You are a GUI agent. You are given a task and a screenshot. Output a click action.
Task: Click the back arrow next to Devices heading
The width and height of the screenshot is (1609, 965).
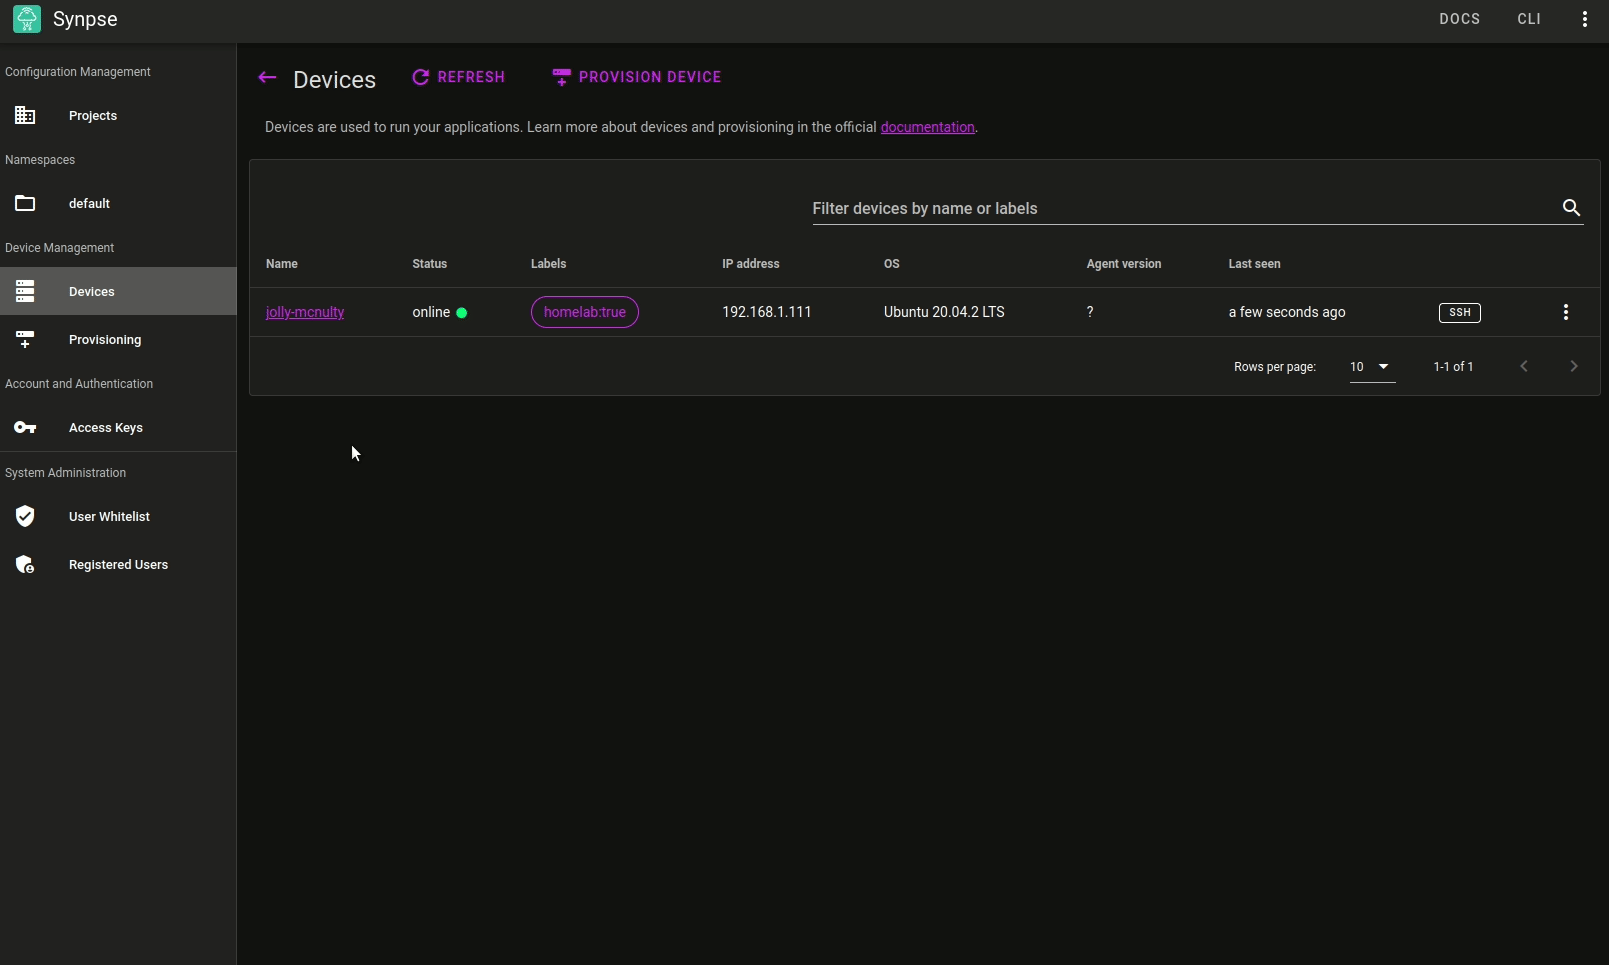267,77
